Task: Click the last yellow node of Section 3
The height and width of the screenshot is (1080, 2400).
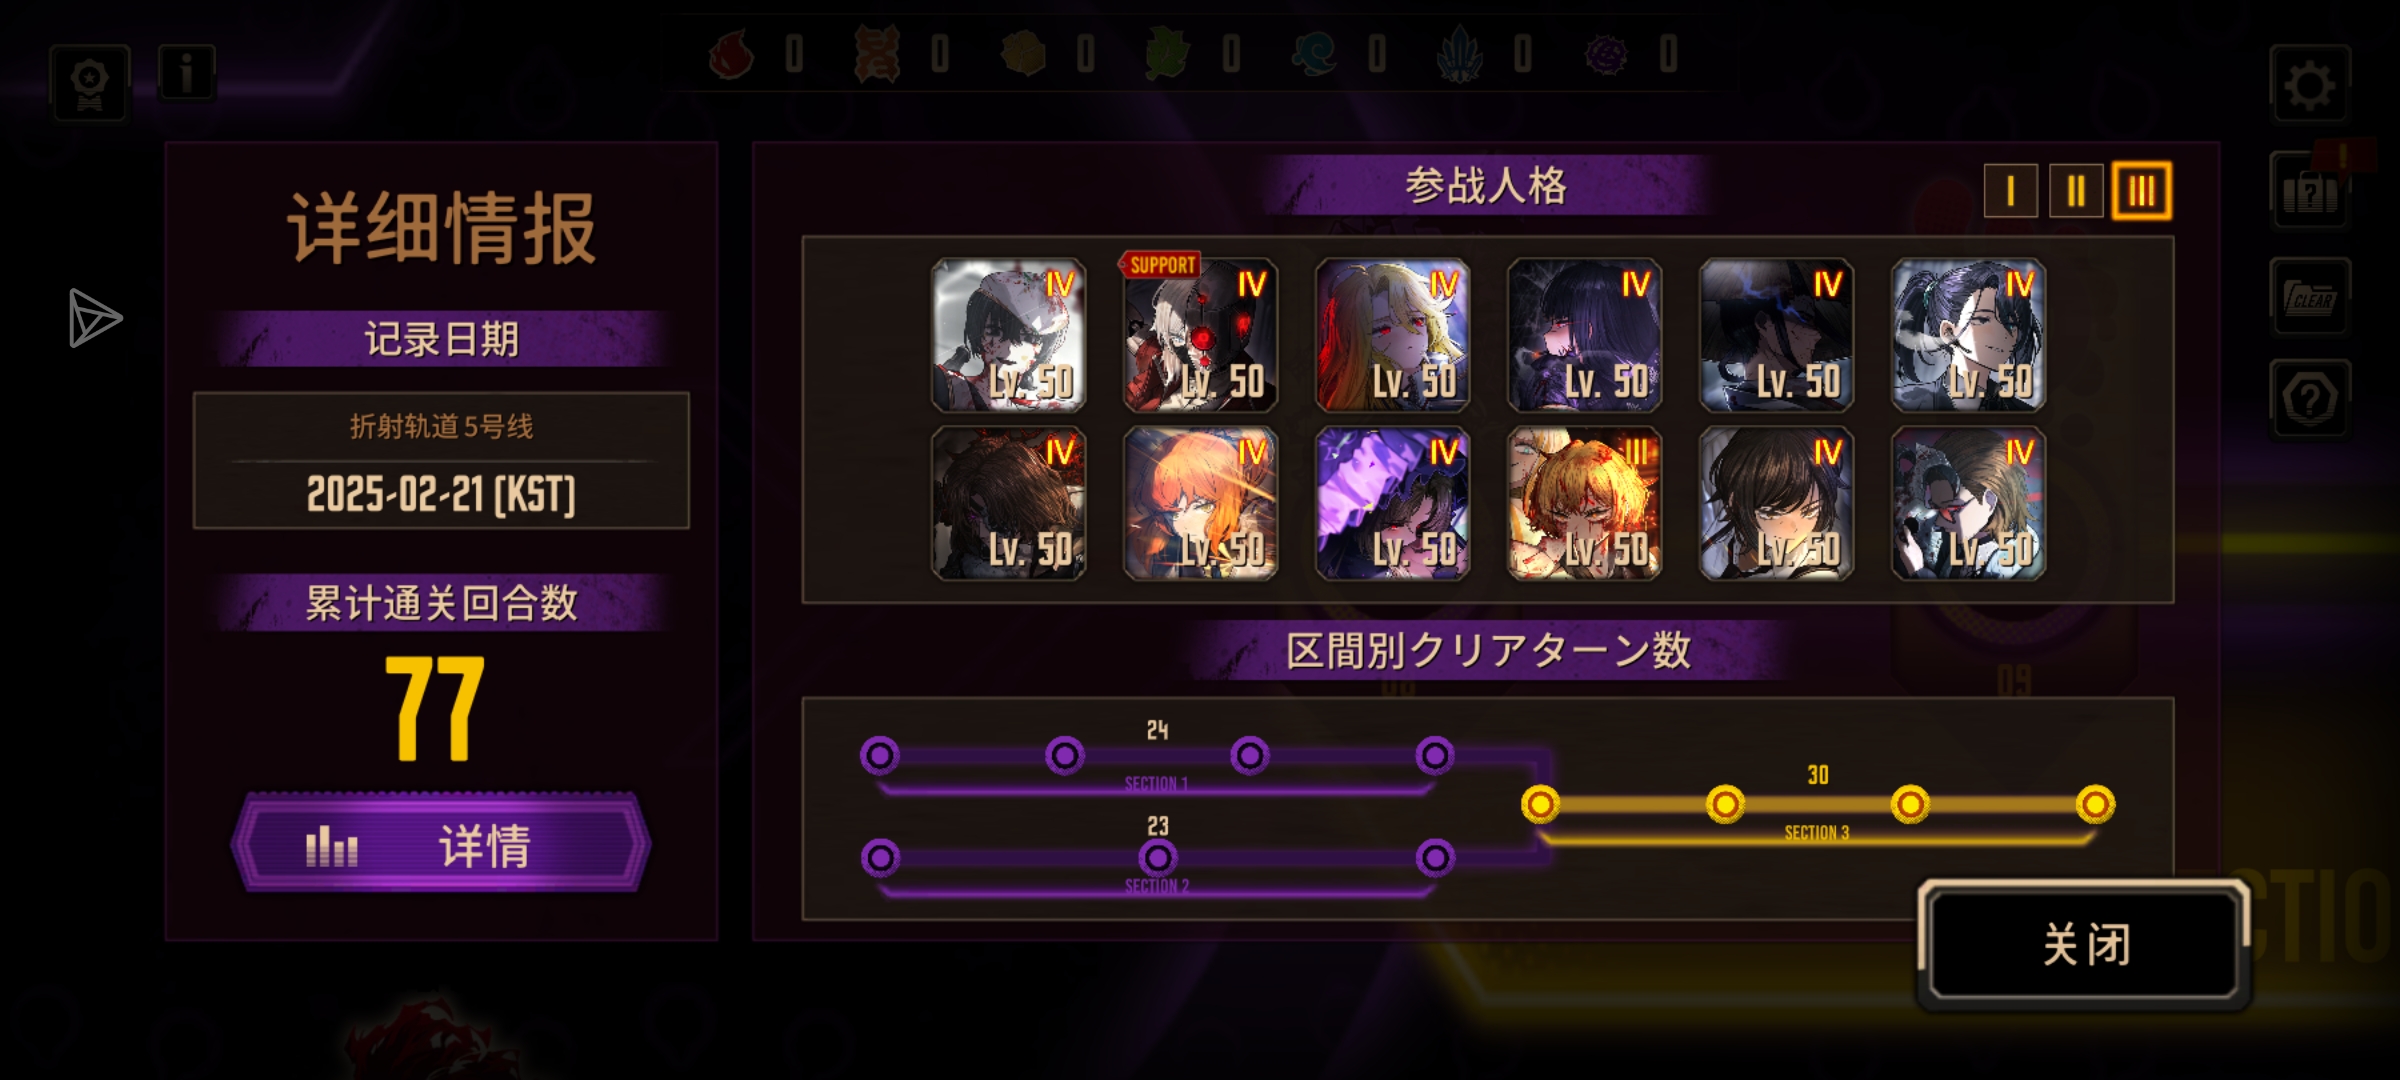Action: click(x=2095, y=804)
